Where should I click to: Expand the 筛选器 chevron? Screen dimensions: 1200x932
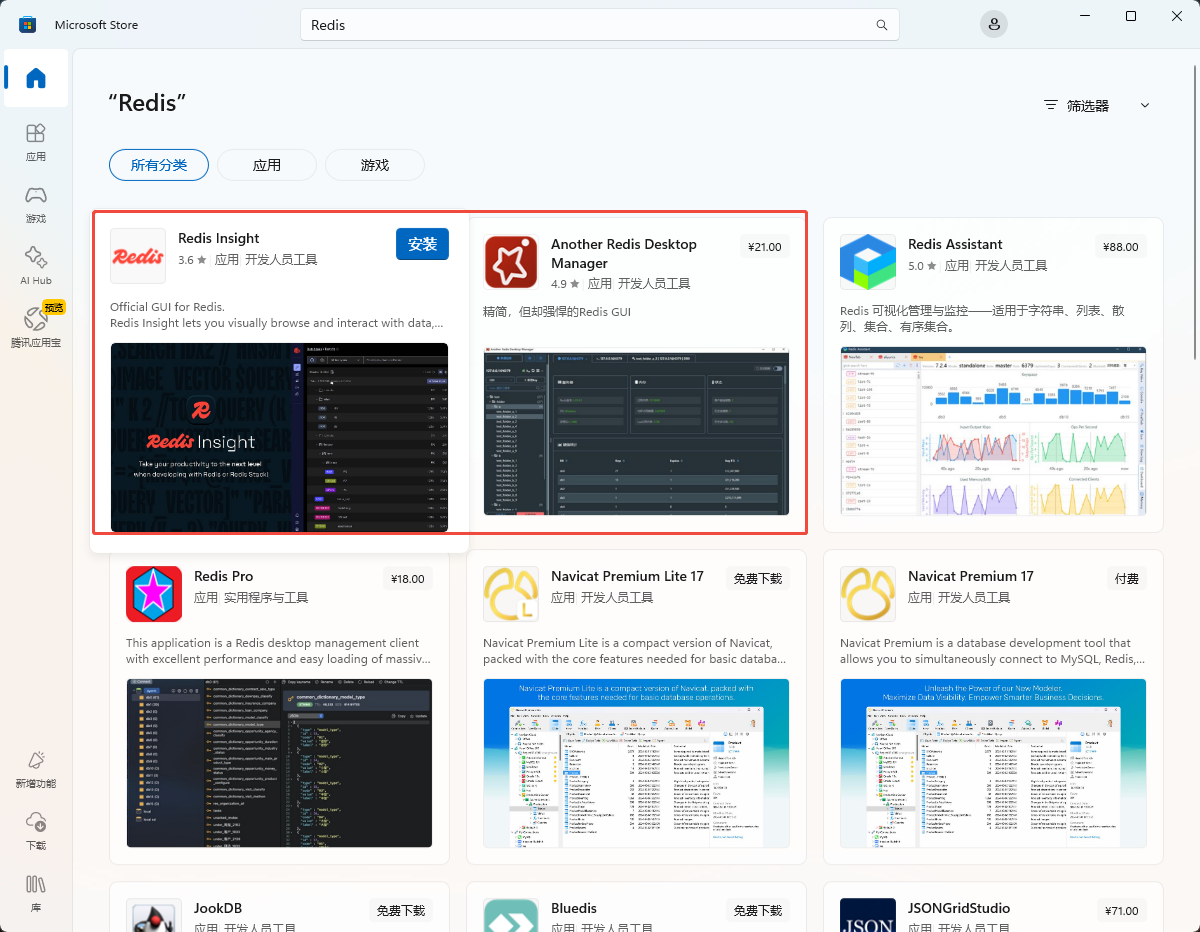point(1145,105)
